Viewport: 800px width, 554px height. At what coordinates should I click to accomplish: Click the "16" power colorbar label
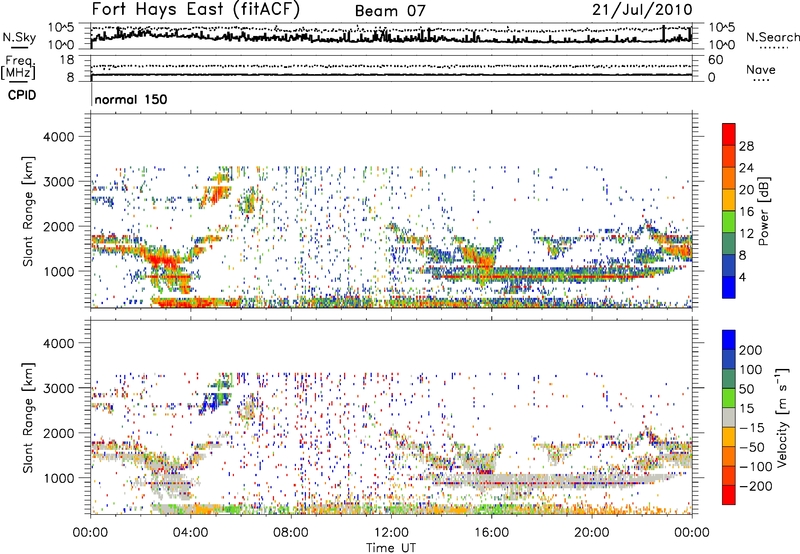[746, 212]
